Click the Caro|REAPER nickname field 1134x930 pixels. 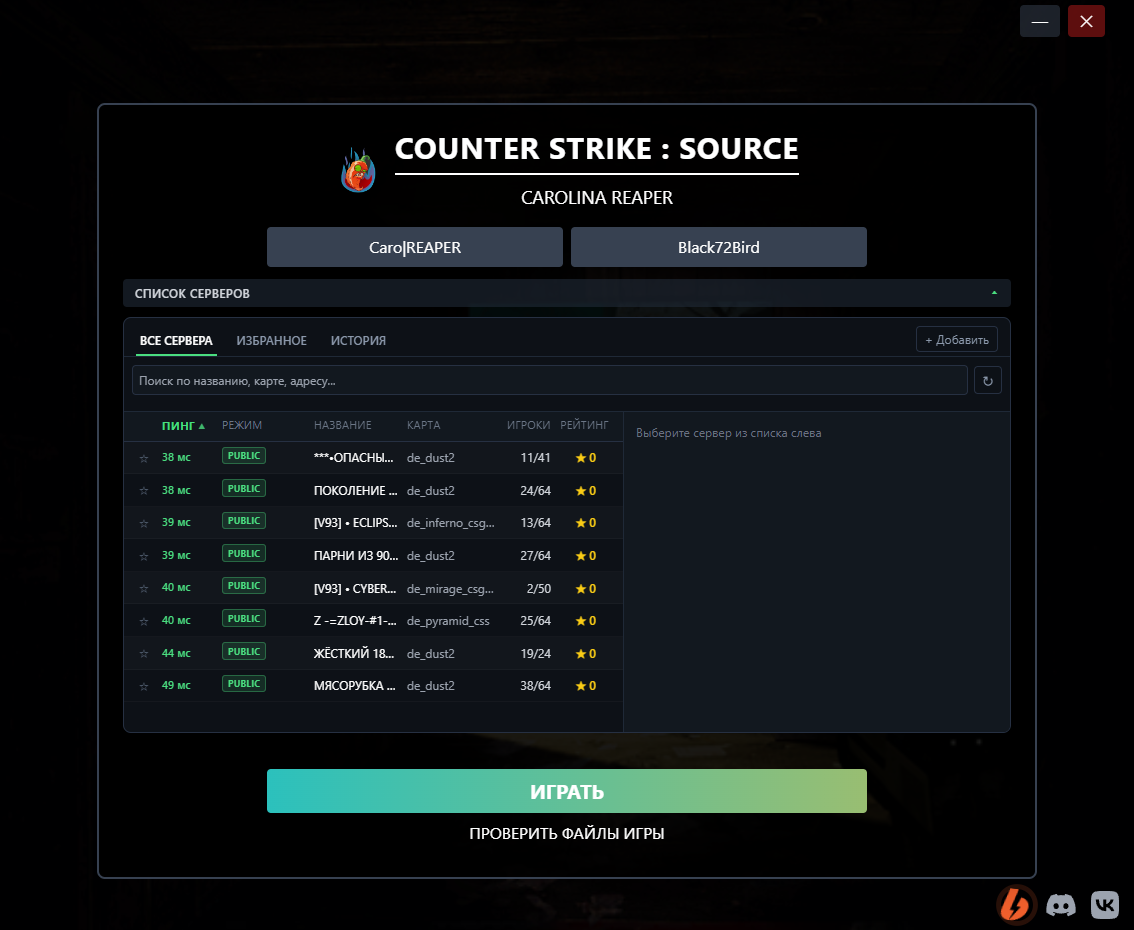click(415, 247)
